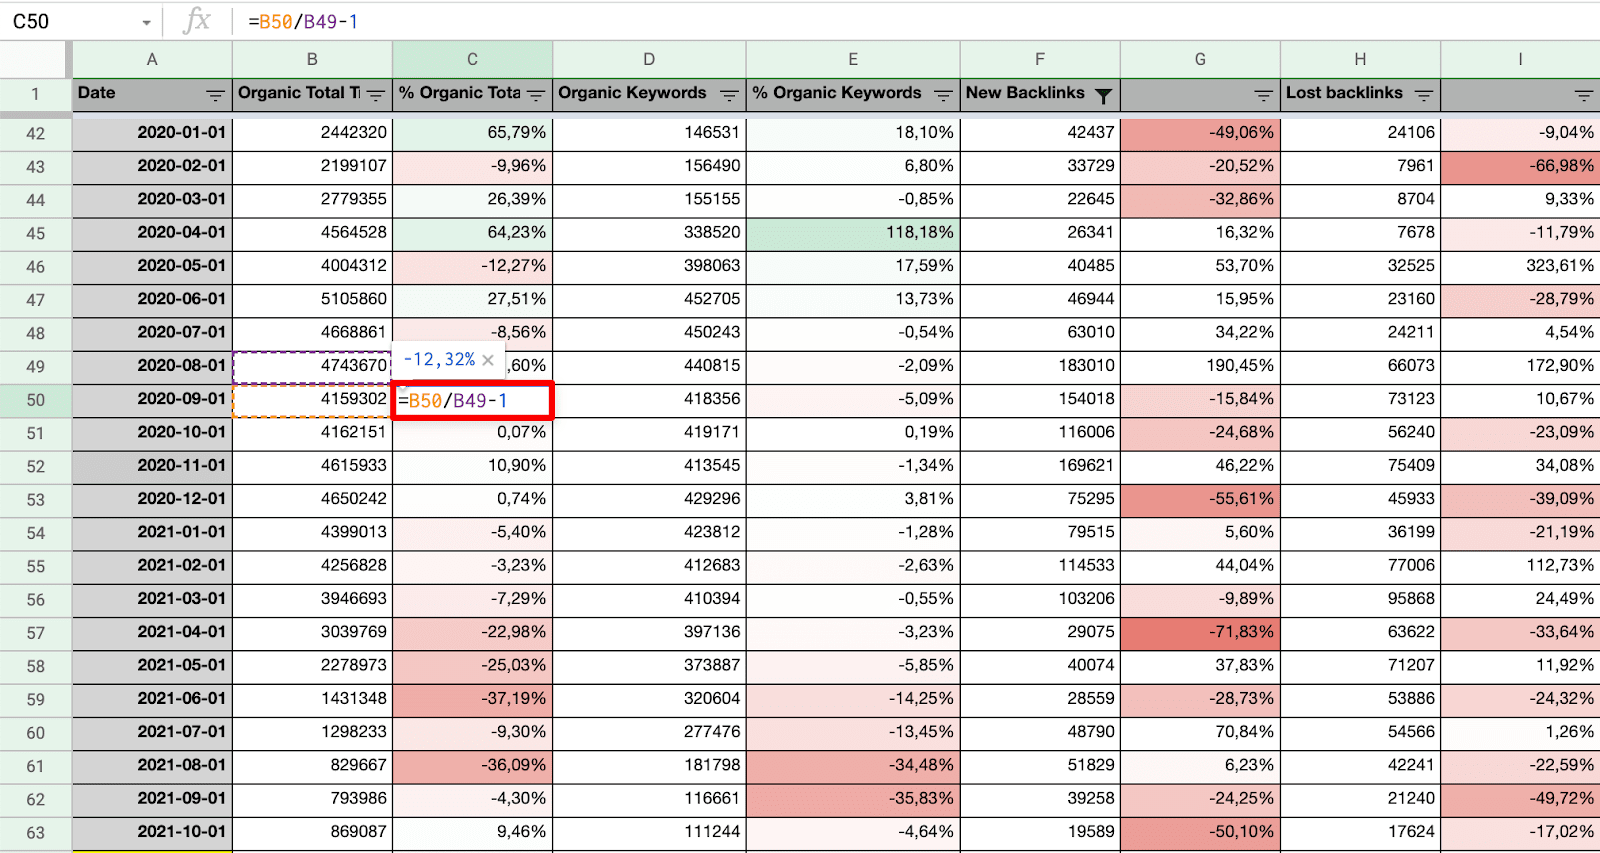Open the % Organic Keywords filter icon
Viewport: 1600px width, 853px height.
[943, 95]
